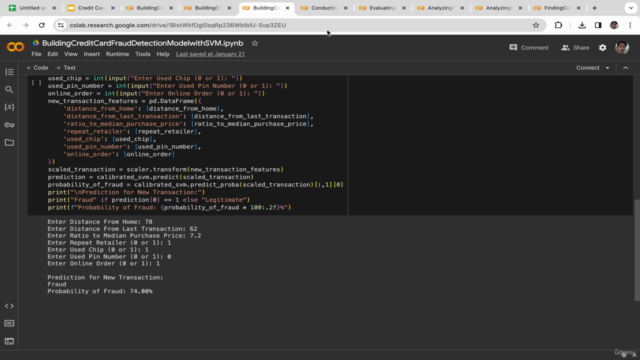Screen dimensions: 640x360
Task: Open the View menu
Action: coord(71,54)
